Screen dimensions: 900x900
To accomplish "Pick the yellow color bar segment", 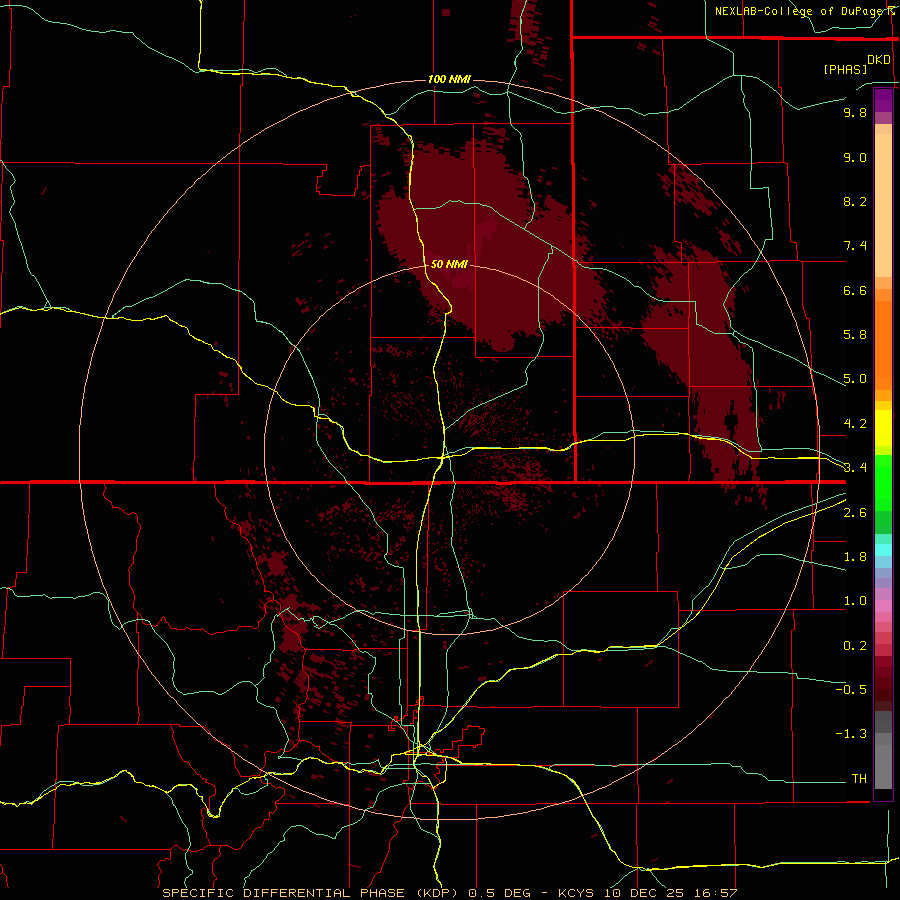I will (883, 428).
